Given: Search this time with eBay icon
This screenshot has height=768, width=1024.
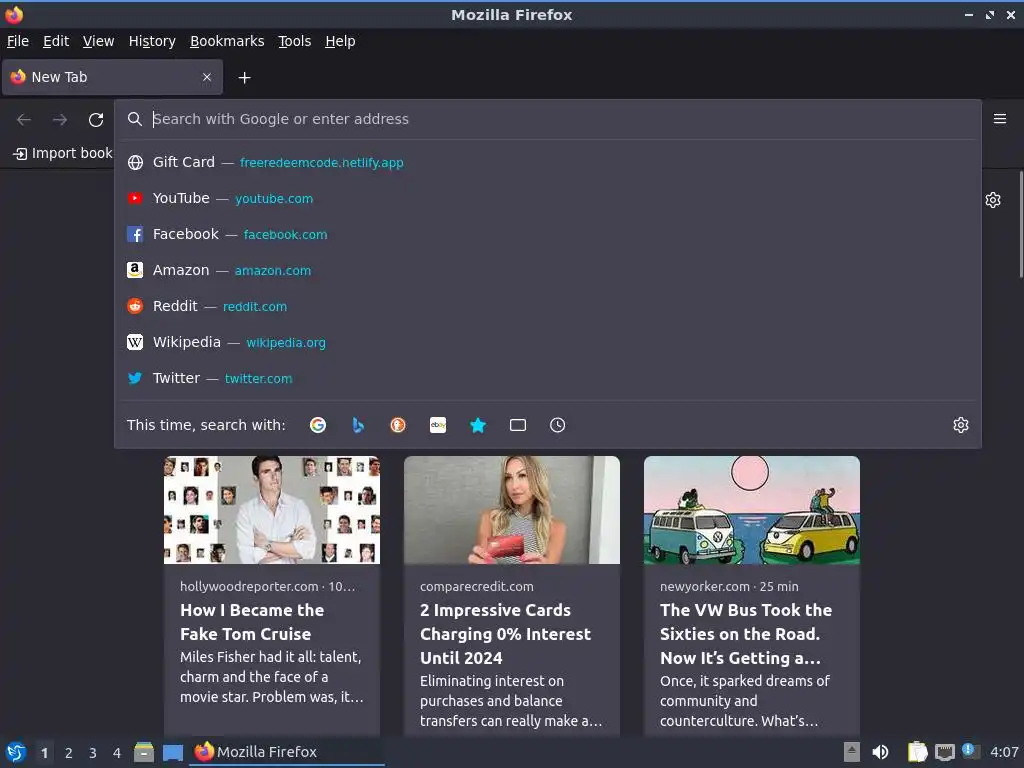Looking at the screenshot, I should (x=438, y=425).
